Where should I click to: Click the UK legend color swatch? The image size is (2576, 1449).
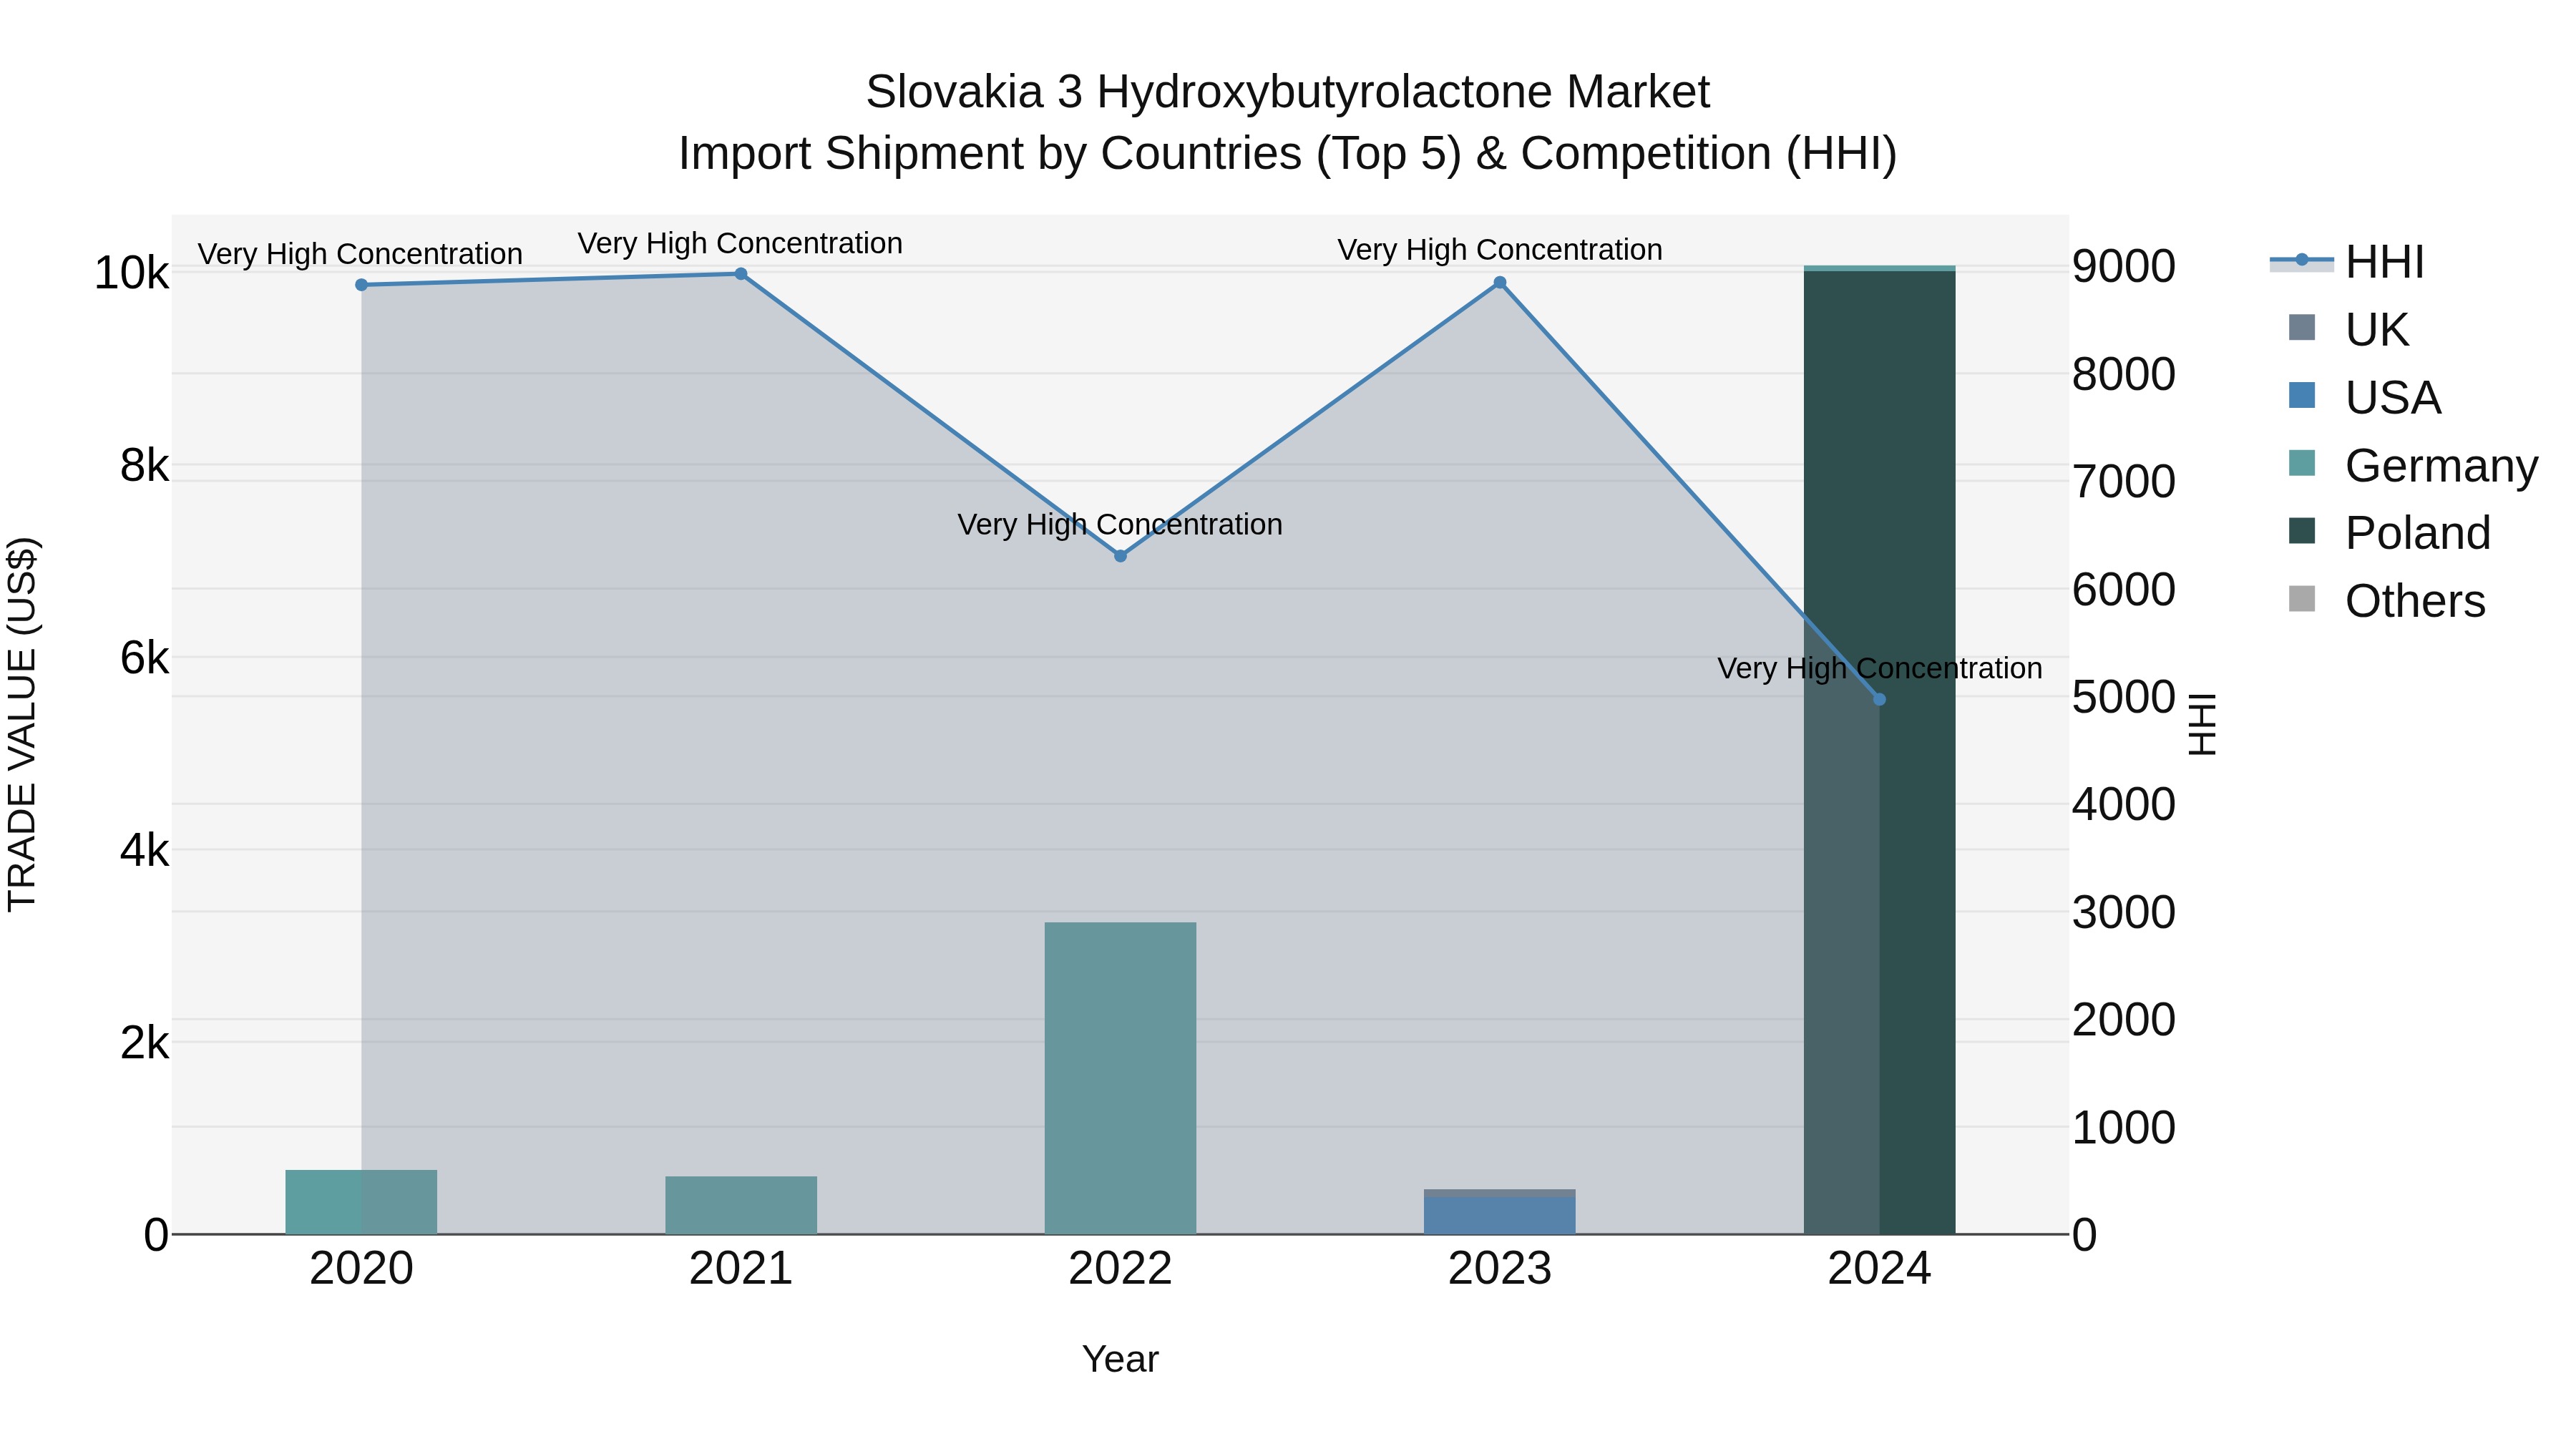(x=2302, y=327)
